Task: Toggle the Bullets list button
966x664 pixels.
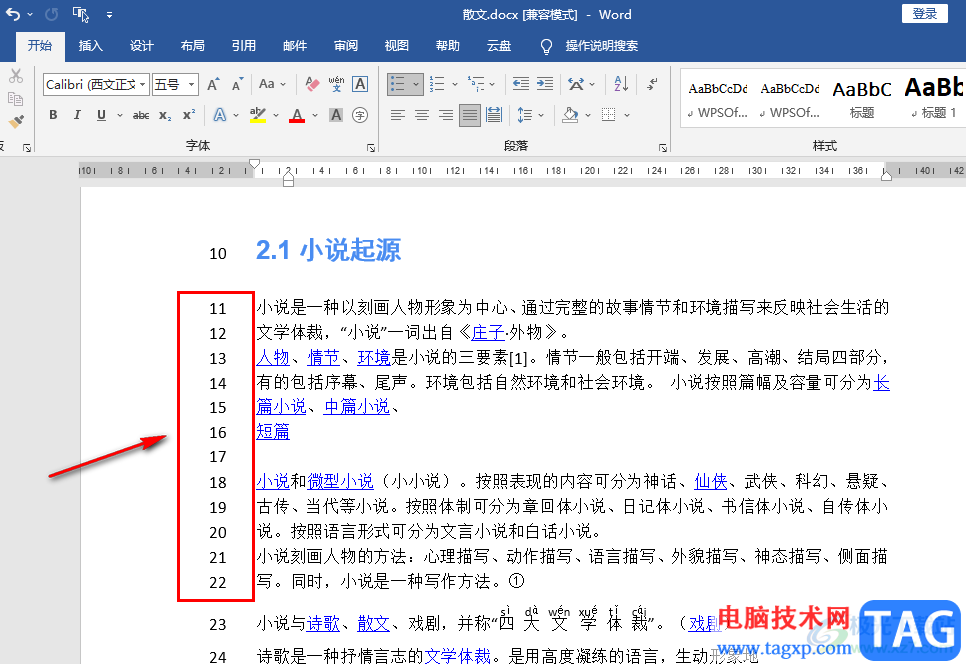Action: click(398, 84)
